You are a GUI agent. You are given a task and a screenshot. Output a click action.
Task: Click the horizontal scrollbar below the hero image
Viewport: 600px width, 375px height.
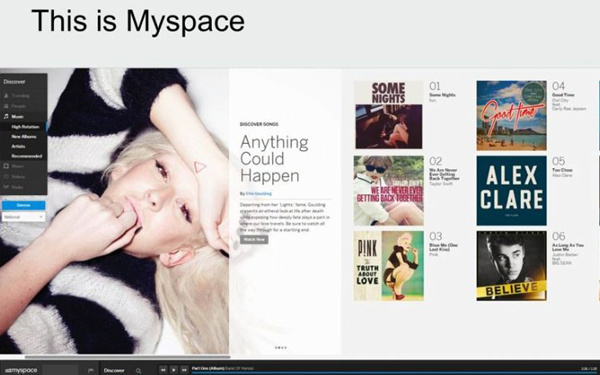[127, 357]
